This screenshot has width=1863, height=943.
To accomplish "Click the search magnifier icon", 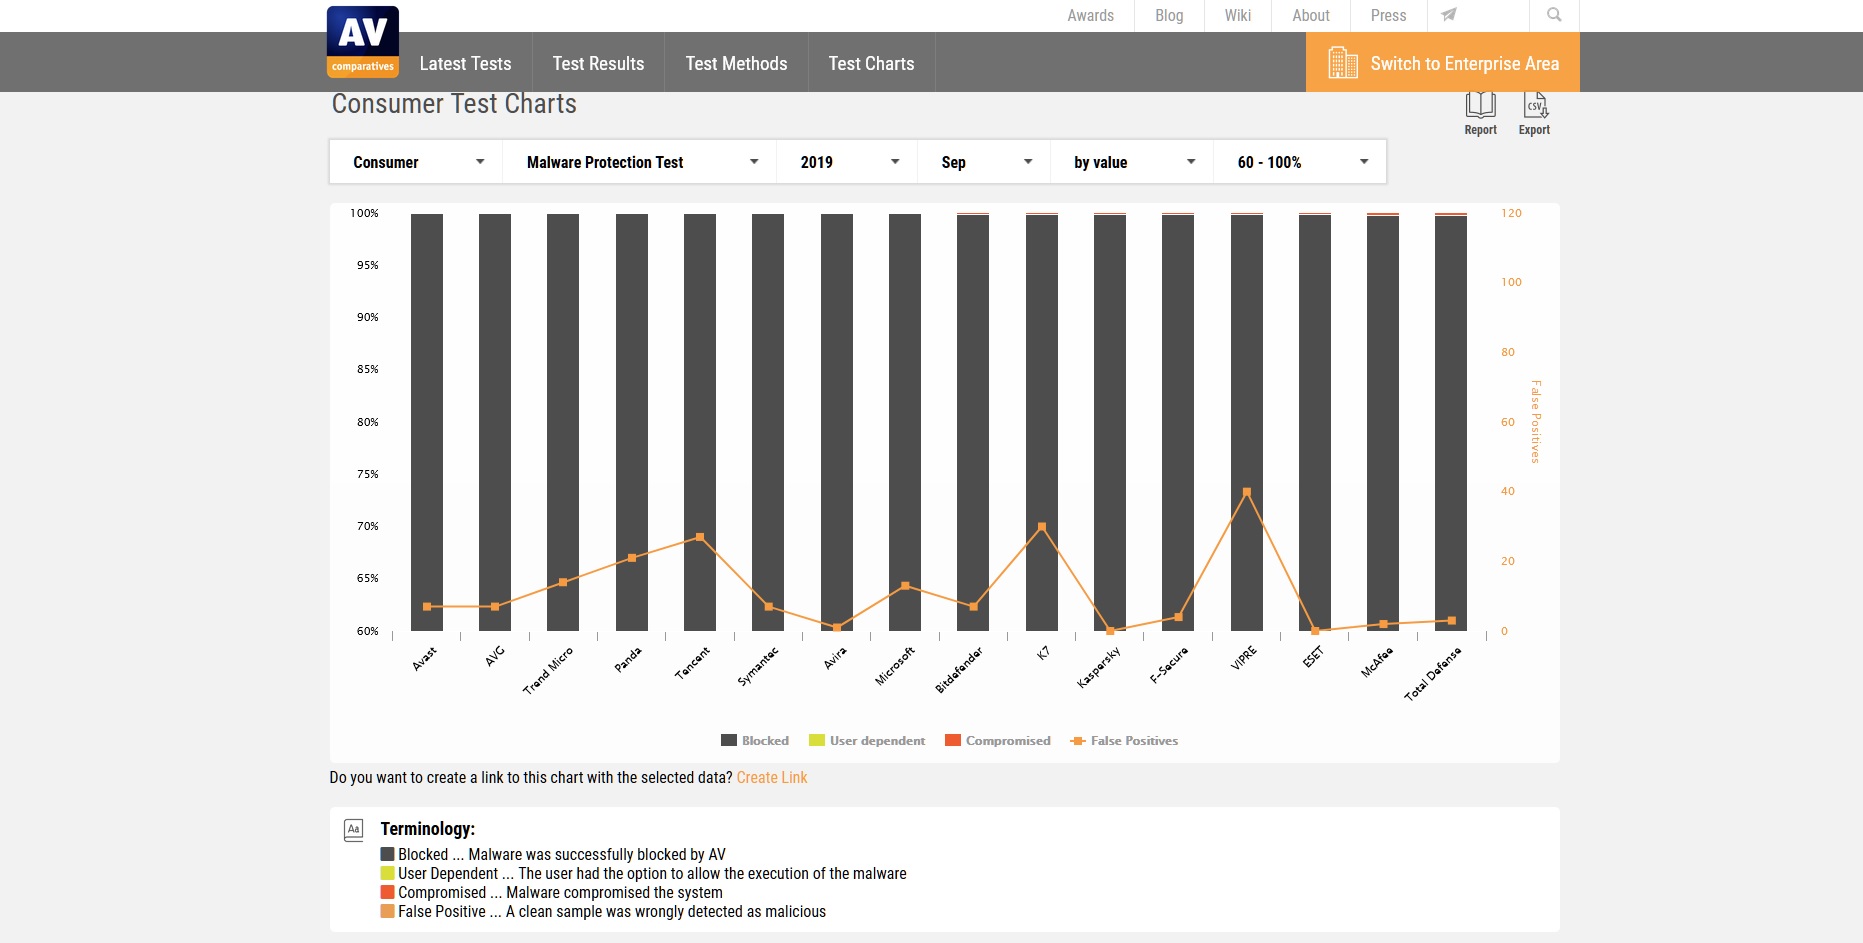I will click(x=1554, y=15).
